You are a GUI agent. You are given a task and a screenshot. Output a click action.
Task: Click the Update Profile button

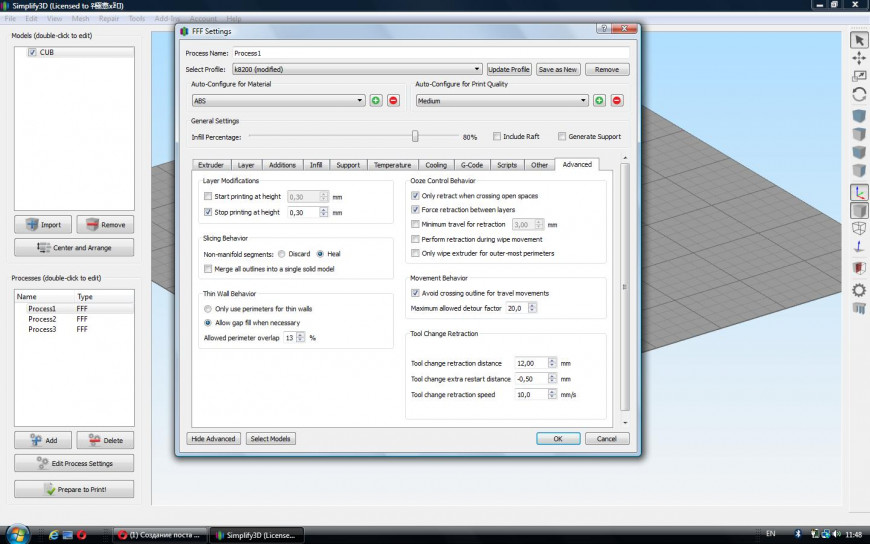(509, 69)
